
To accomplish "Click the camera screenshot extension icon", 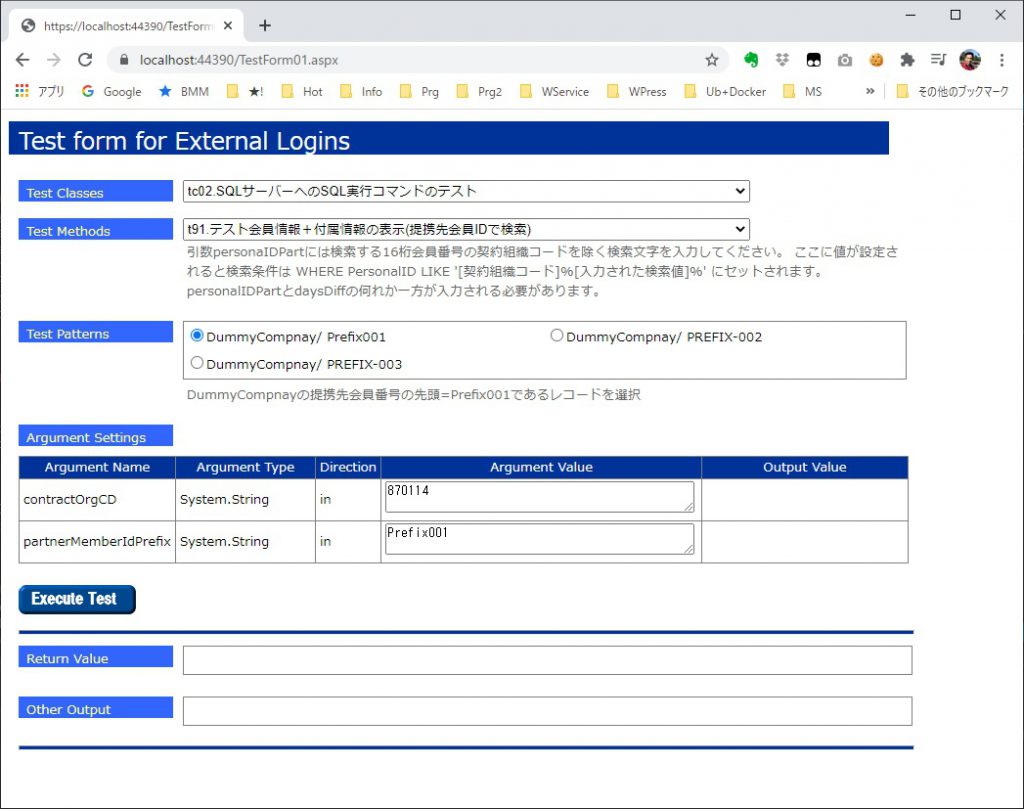I will click(844, 60).
